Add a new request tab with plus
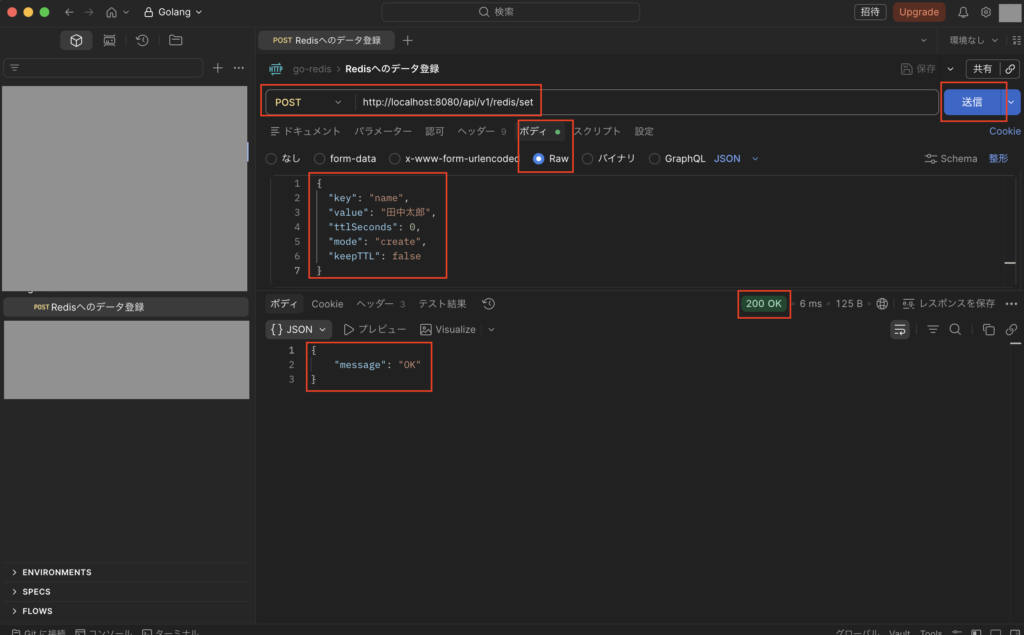The image size is (1024, 635). pyautogui.click(x=407, y=40)
